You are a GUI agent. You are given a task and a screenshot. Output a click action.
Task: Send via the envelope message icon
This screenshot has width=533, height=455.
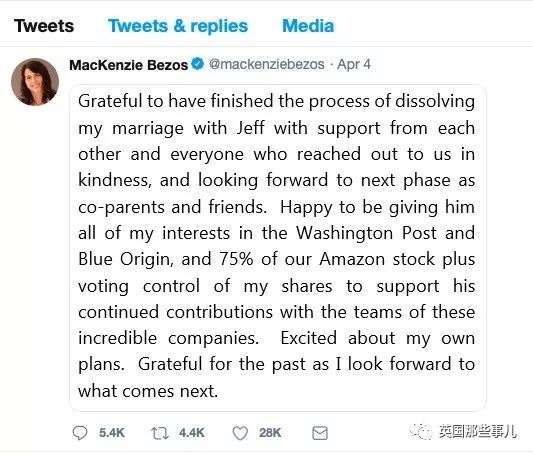click(320, 433)
